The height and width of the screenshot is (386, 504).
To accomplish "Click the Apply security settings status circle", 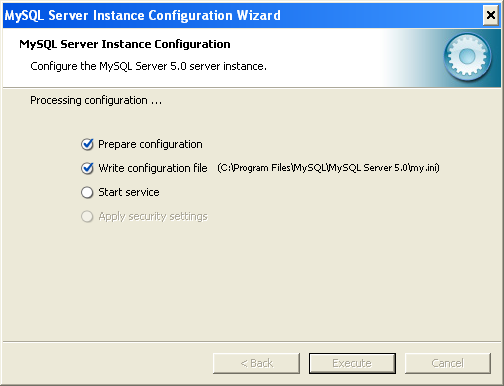I will [87, 216].
